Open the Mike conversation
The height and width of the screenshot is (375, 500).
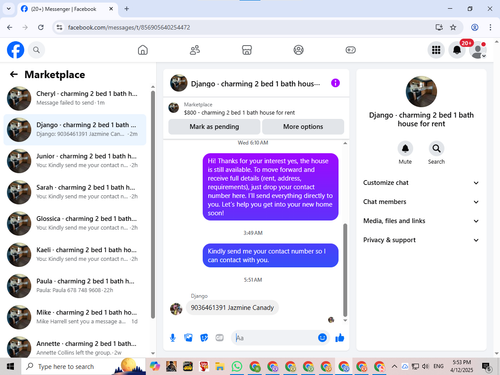tap(75, 317)
